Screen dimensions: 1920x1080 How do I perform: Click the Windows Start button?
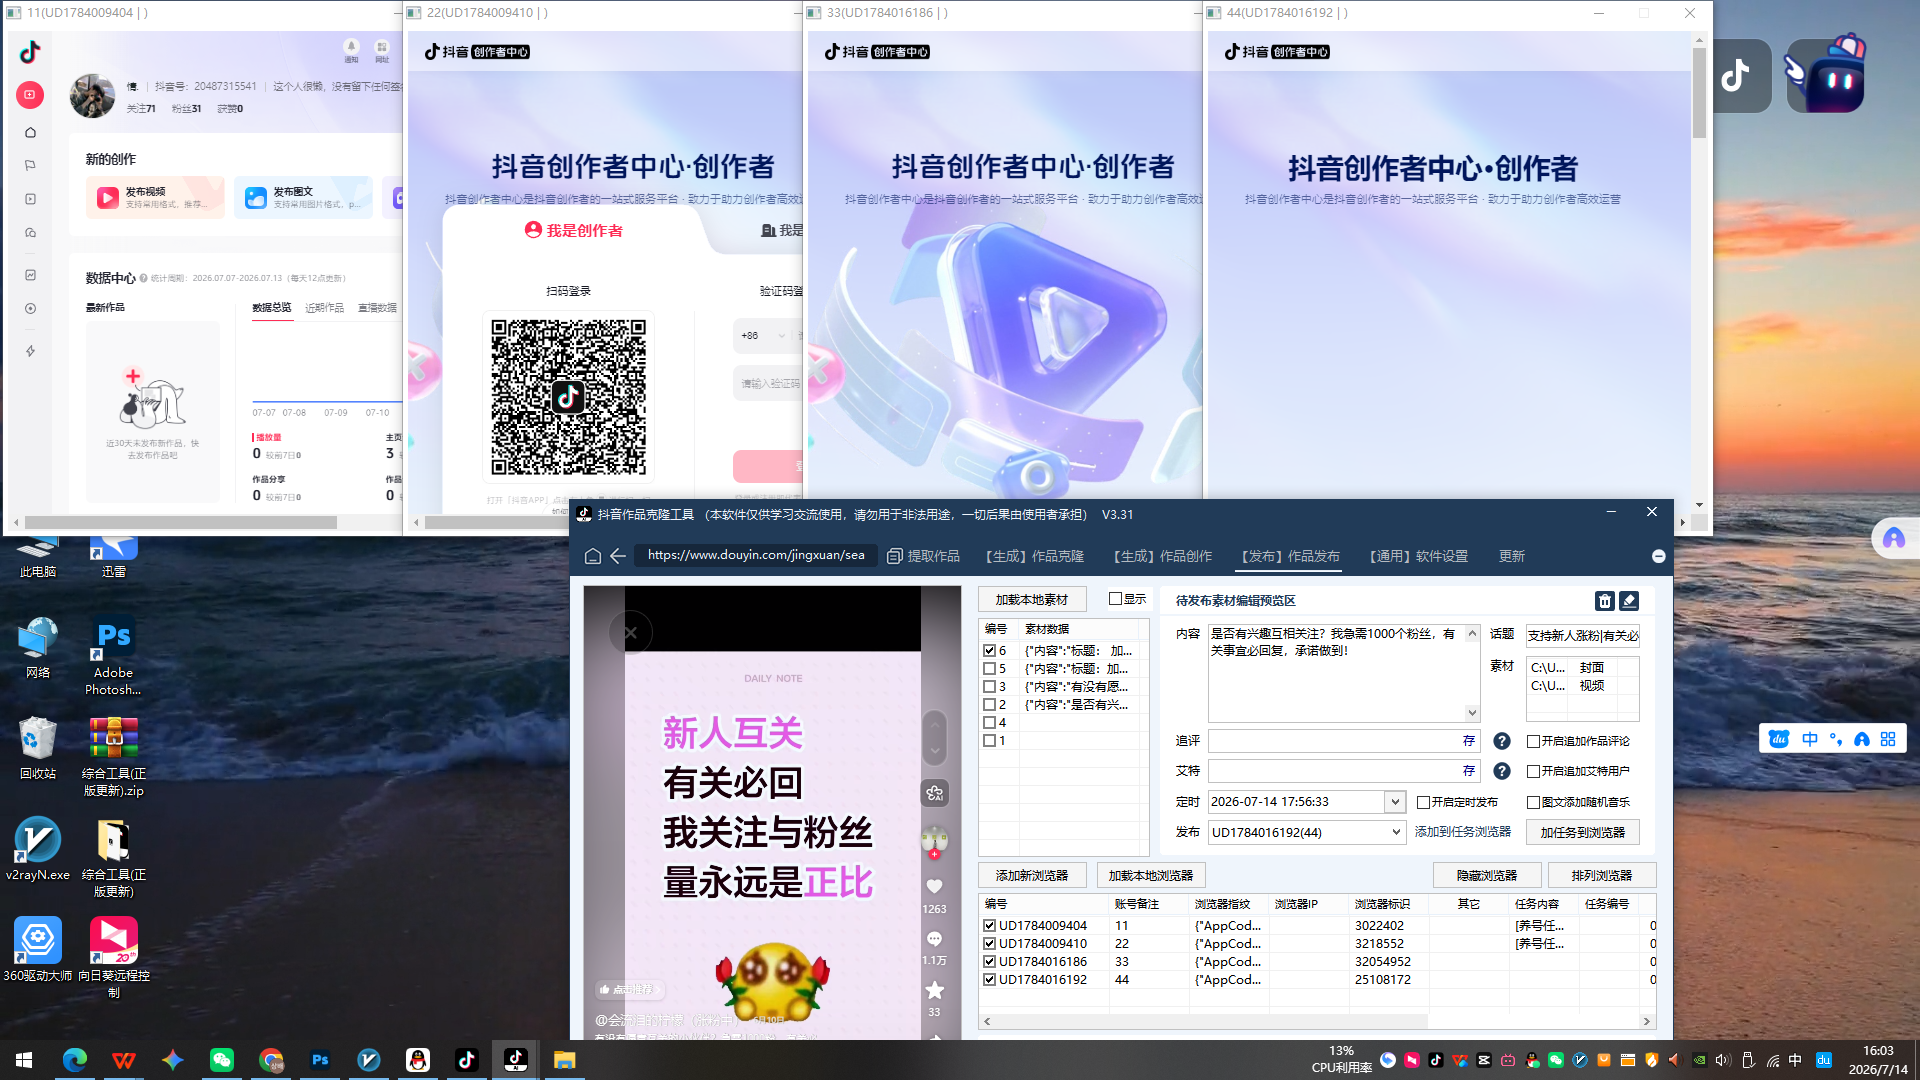pyautogui.click(x=24, y=1060)
